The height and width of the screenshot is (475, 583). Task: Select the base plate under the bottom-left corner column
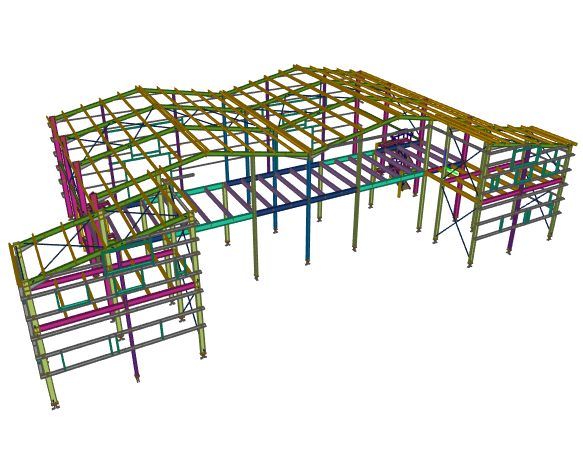click(x=56, y=406)
